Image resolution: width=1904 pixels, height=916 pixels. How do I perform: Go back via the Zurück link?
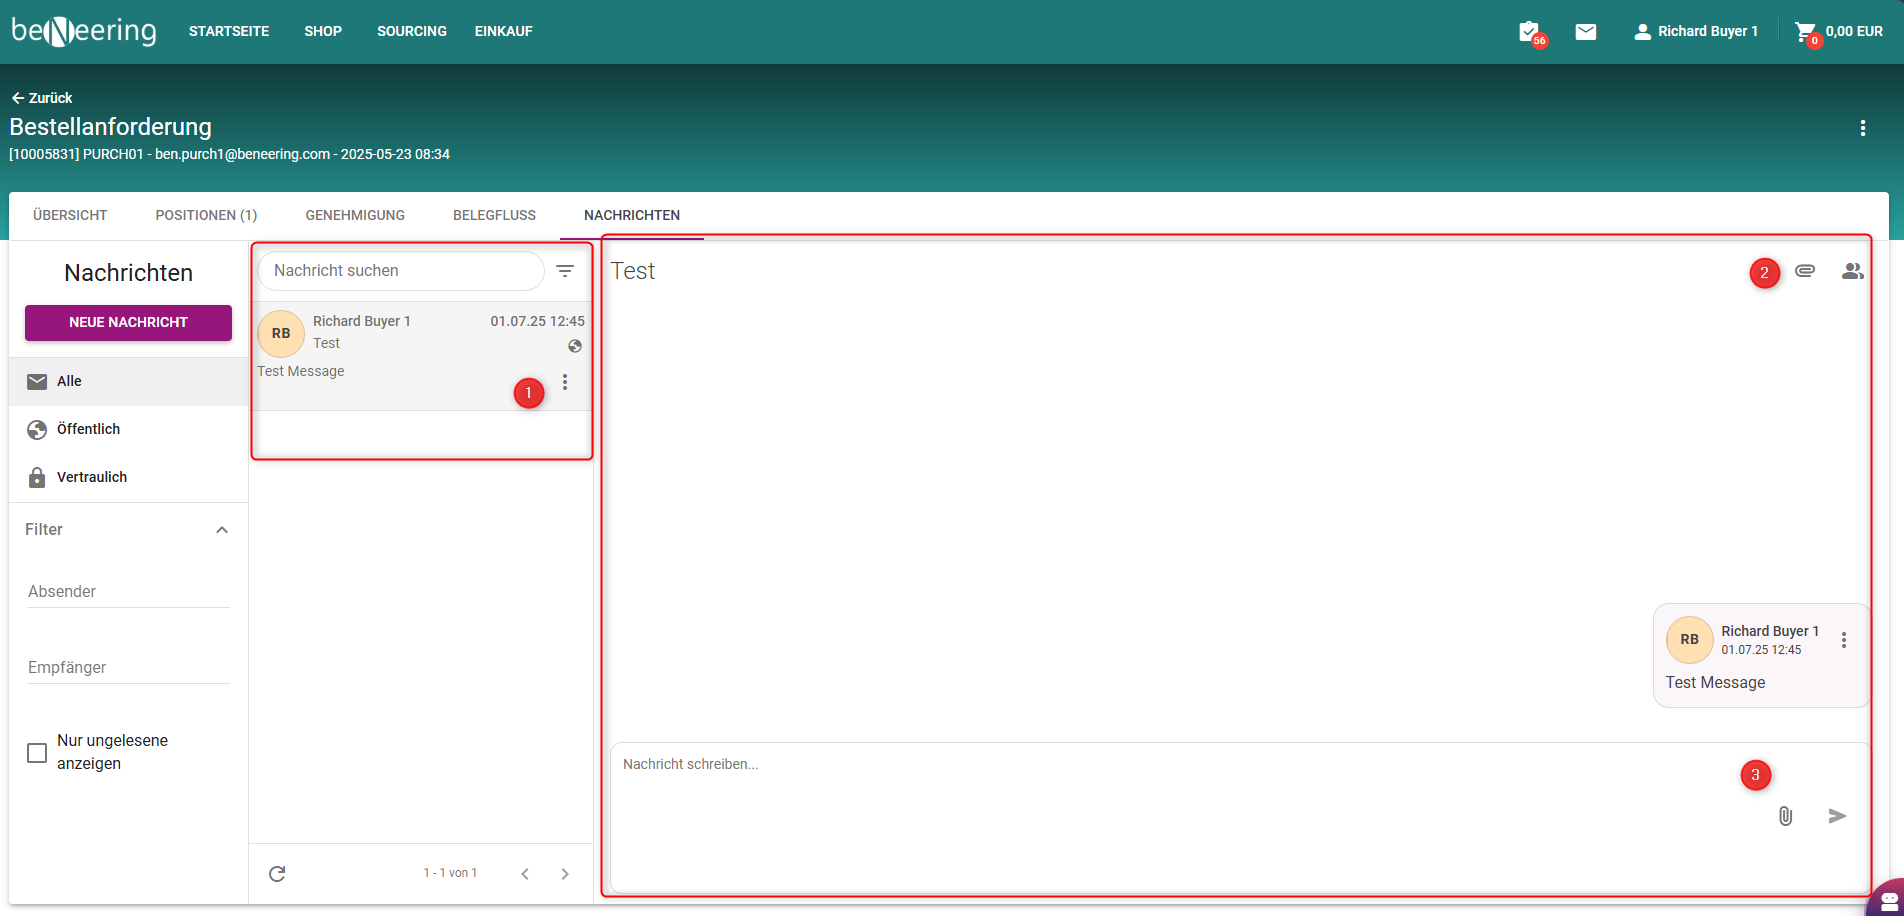coord(42,98)
